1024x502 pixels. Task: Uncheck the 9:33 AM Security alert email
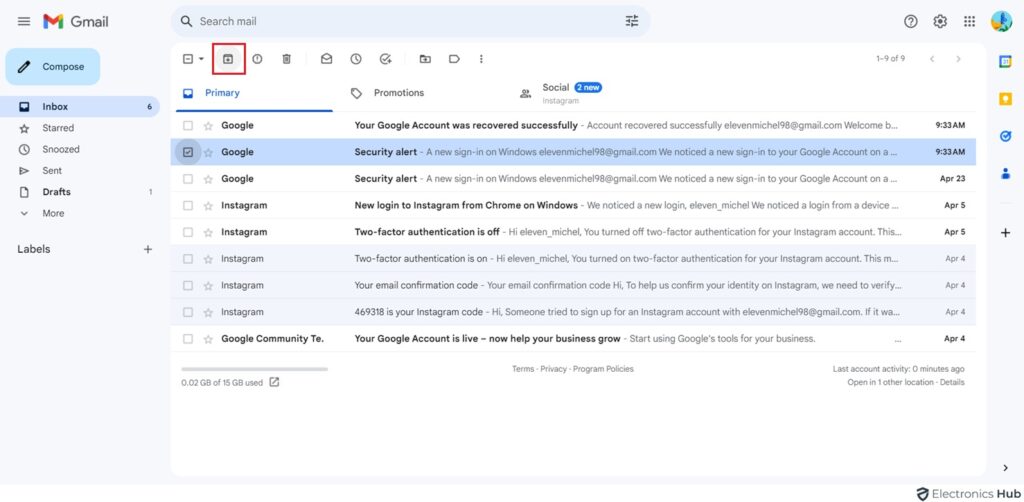[188, 152]
